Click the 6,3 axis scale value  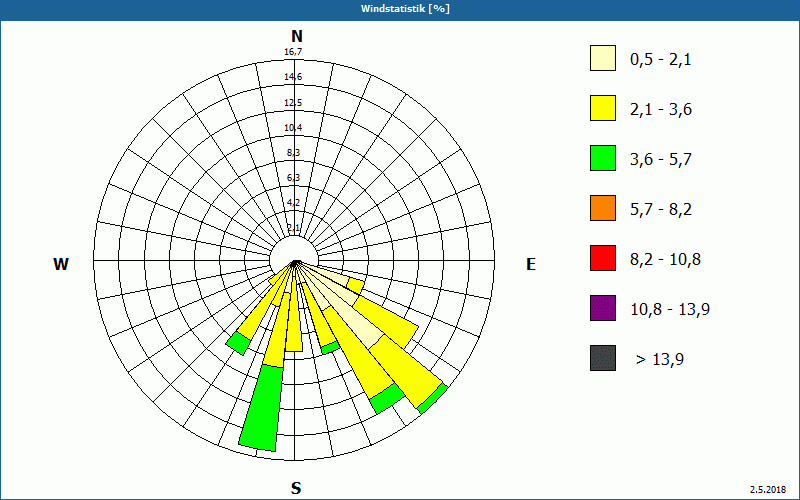(293, 178)
